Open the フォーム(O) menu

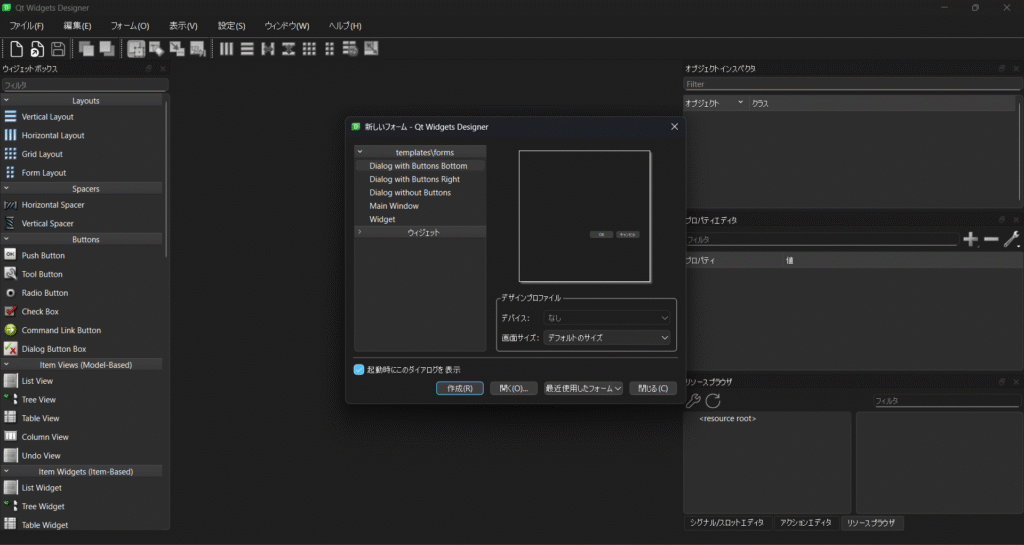pyautogui.click(x=130, y=25)
